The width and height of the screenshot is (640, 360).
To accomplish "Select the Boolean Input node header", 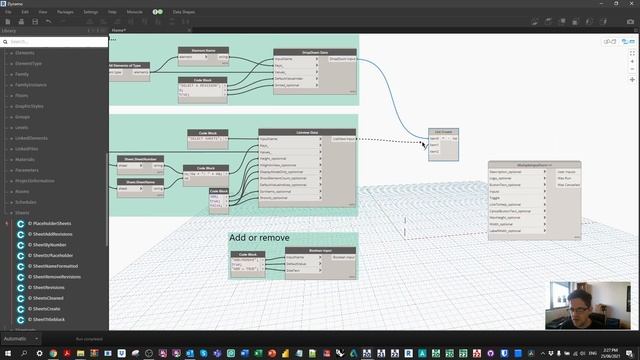I will tap(320, 251).
